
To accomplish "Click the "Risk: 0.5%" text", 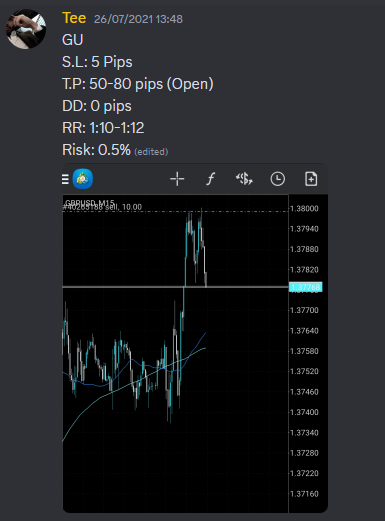I will 96,150.
